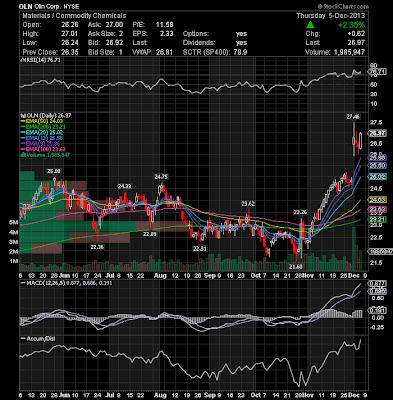393x400 pixels.
Task: Click the OLN ticker symbol in header
Action: pos(25,6)
